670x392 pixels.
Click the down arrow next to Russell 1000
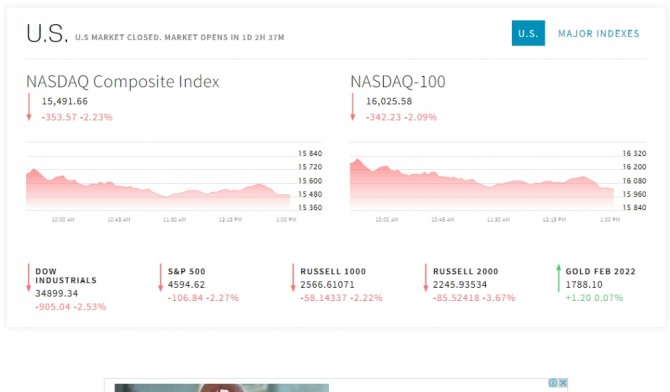(x=293, y=277)
